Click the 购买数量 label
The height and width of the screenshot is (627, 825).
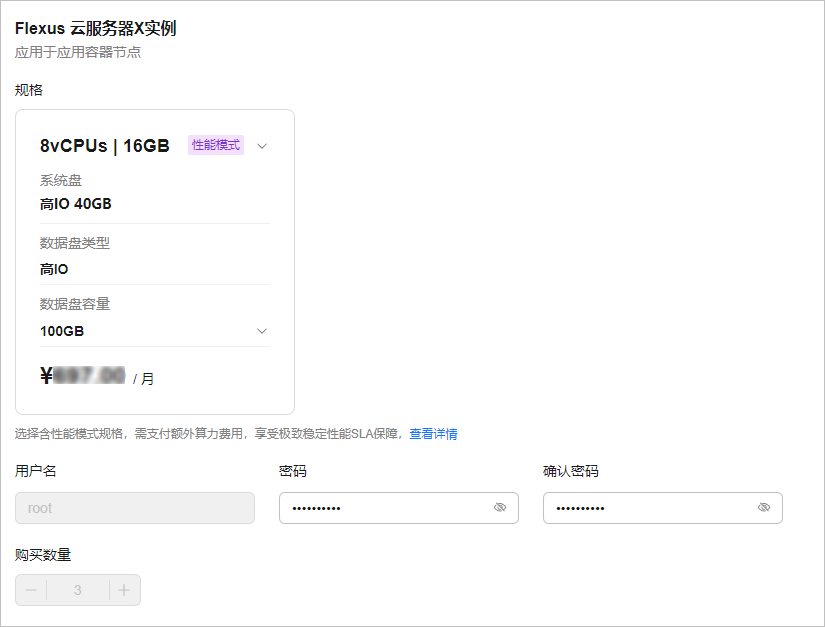coord(43,555)
